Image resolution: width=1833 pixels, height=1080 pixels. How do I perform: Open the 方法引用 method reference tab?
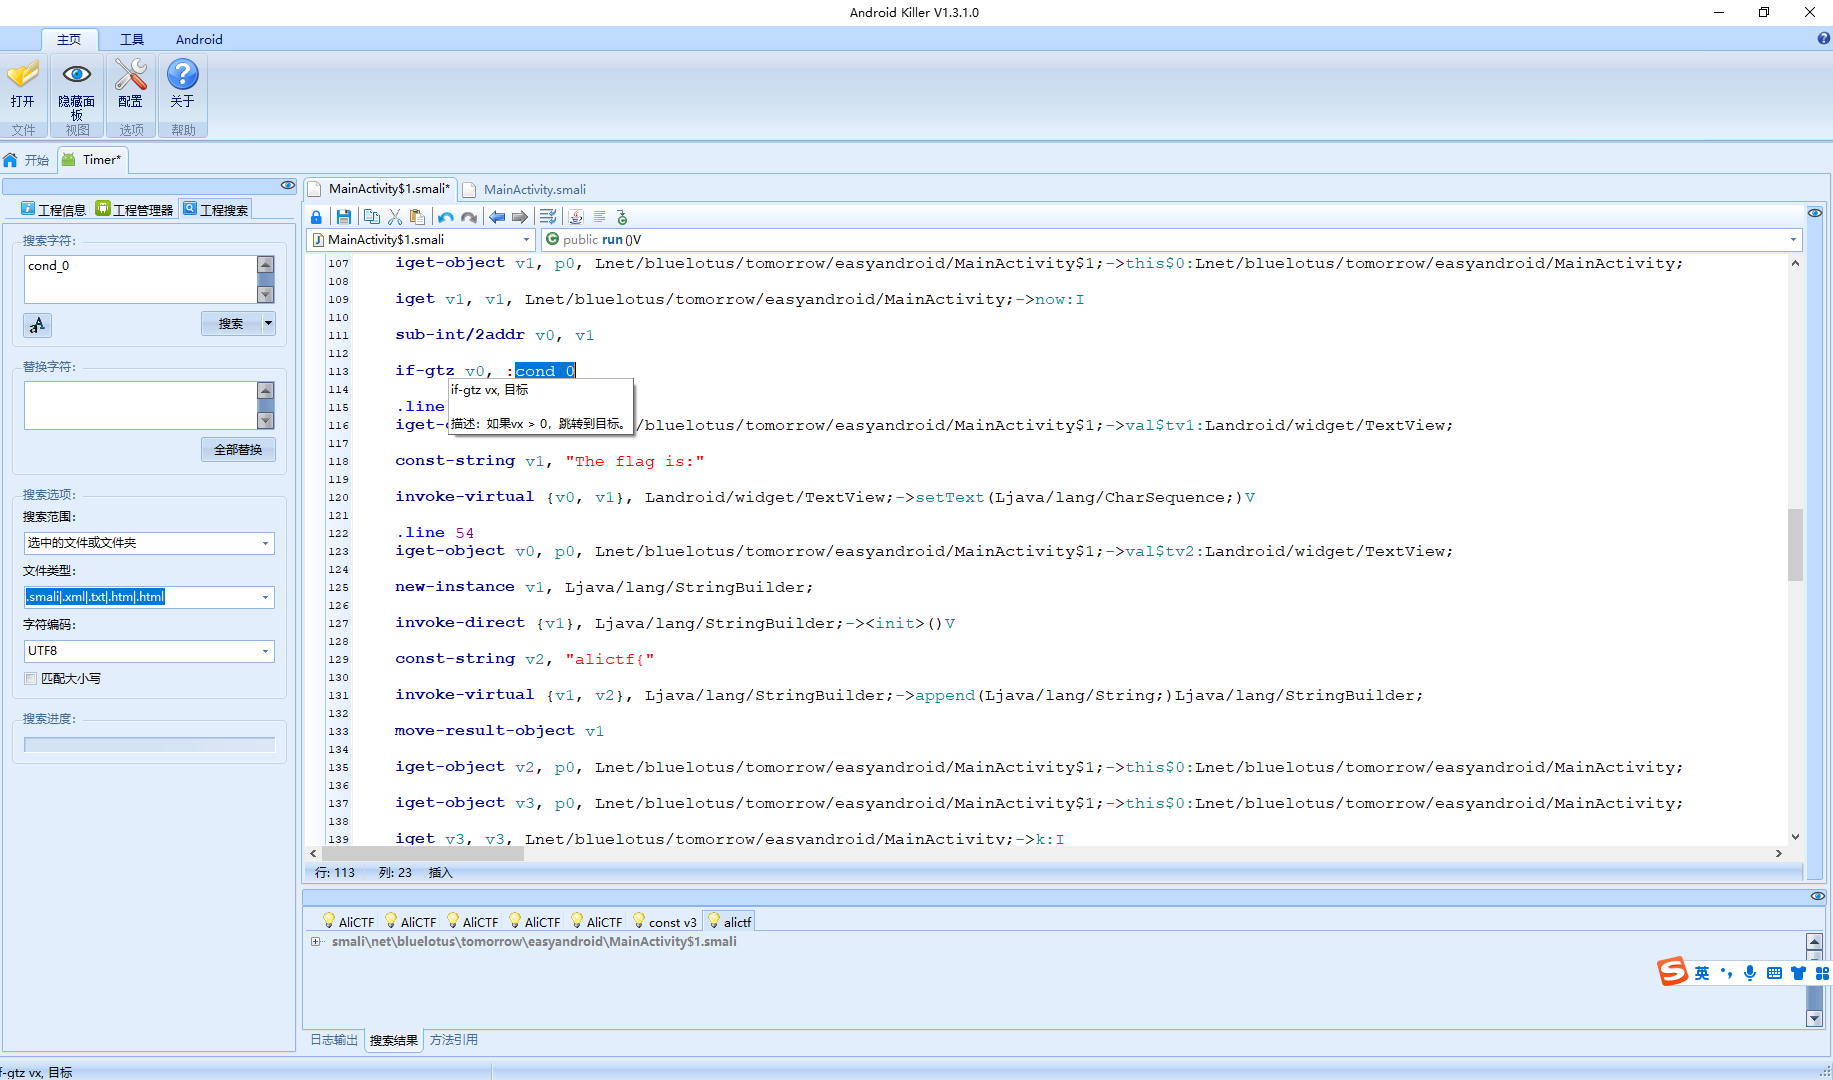pyautogui.click(x=454, y=1040)
